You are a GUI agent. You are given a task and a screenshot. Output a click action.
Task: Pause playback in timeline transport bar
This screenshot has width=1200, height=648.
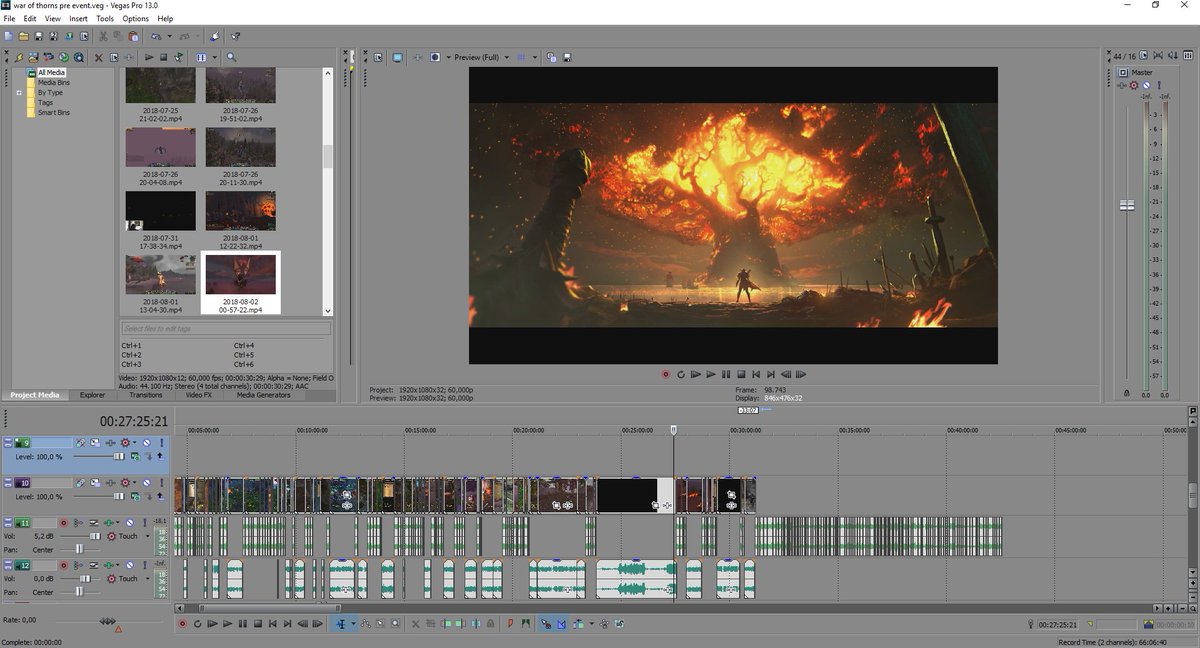pyautogui.click(x=243, y=624)
